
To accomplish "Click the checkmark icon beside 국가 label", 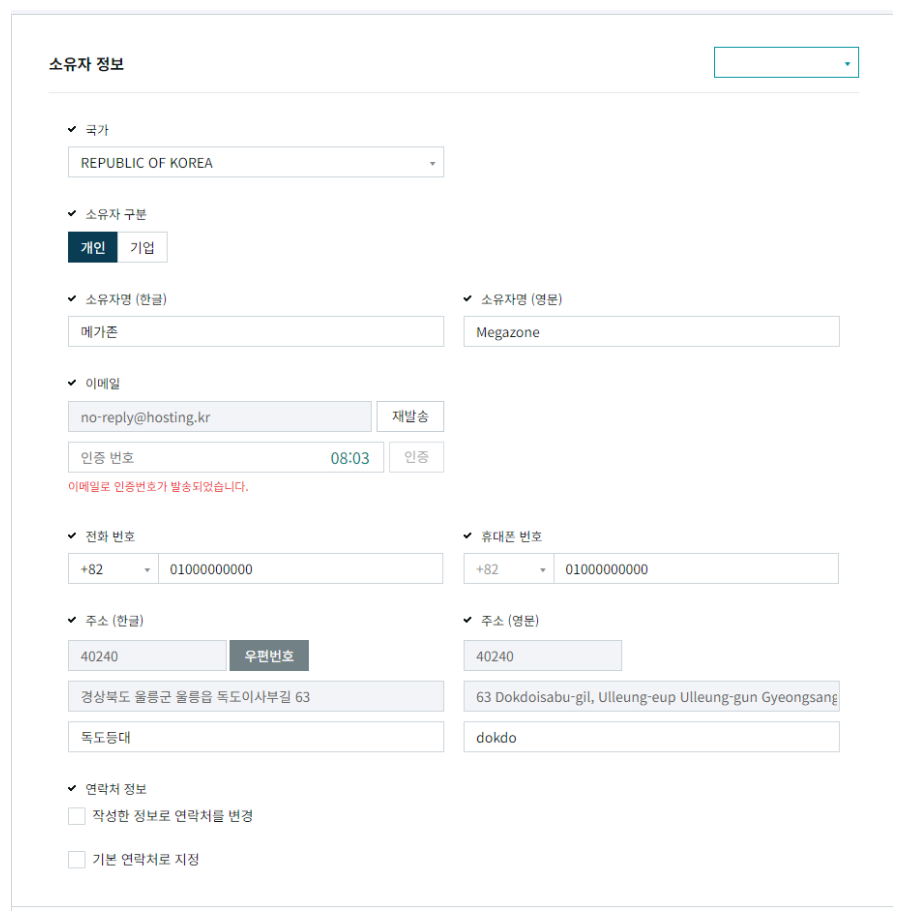I will (71, 129).
